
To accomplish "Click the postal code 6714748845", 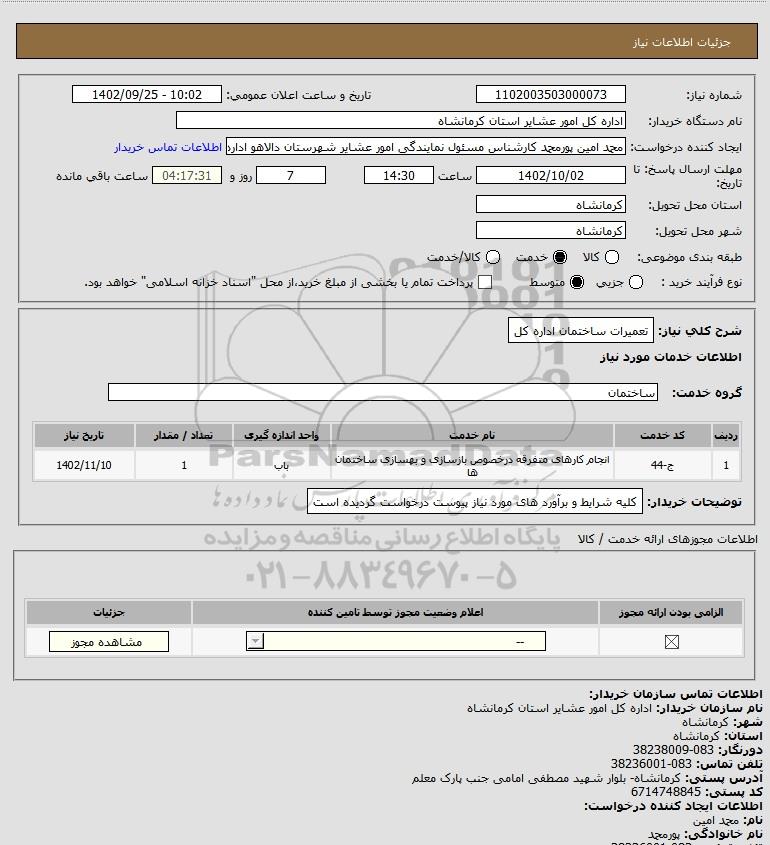I will click(666, 792).
